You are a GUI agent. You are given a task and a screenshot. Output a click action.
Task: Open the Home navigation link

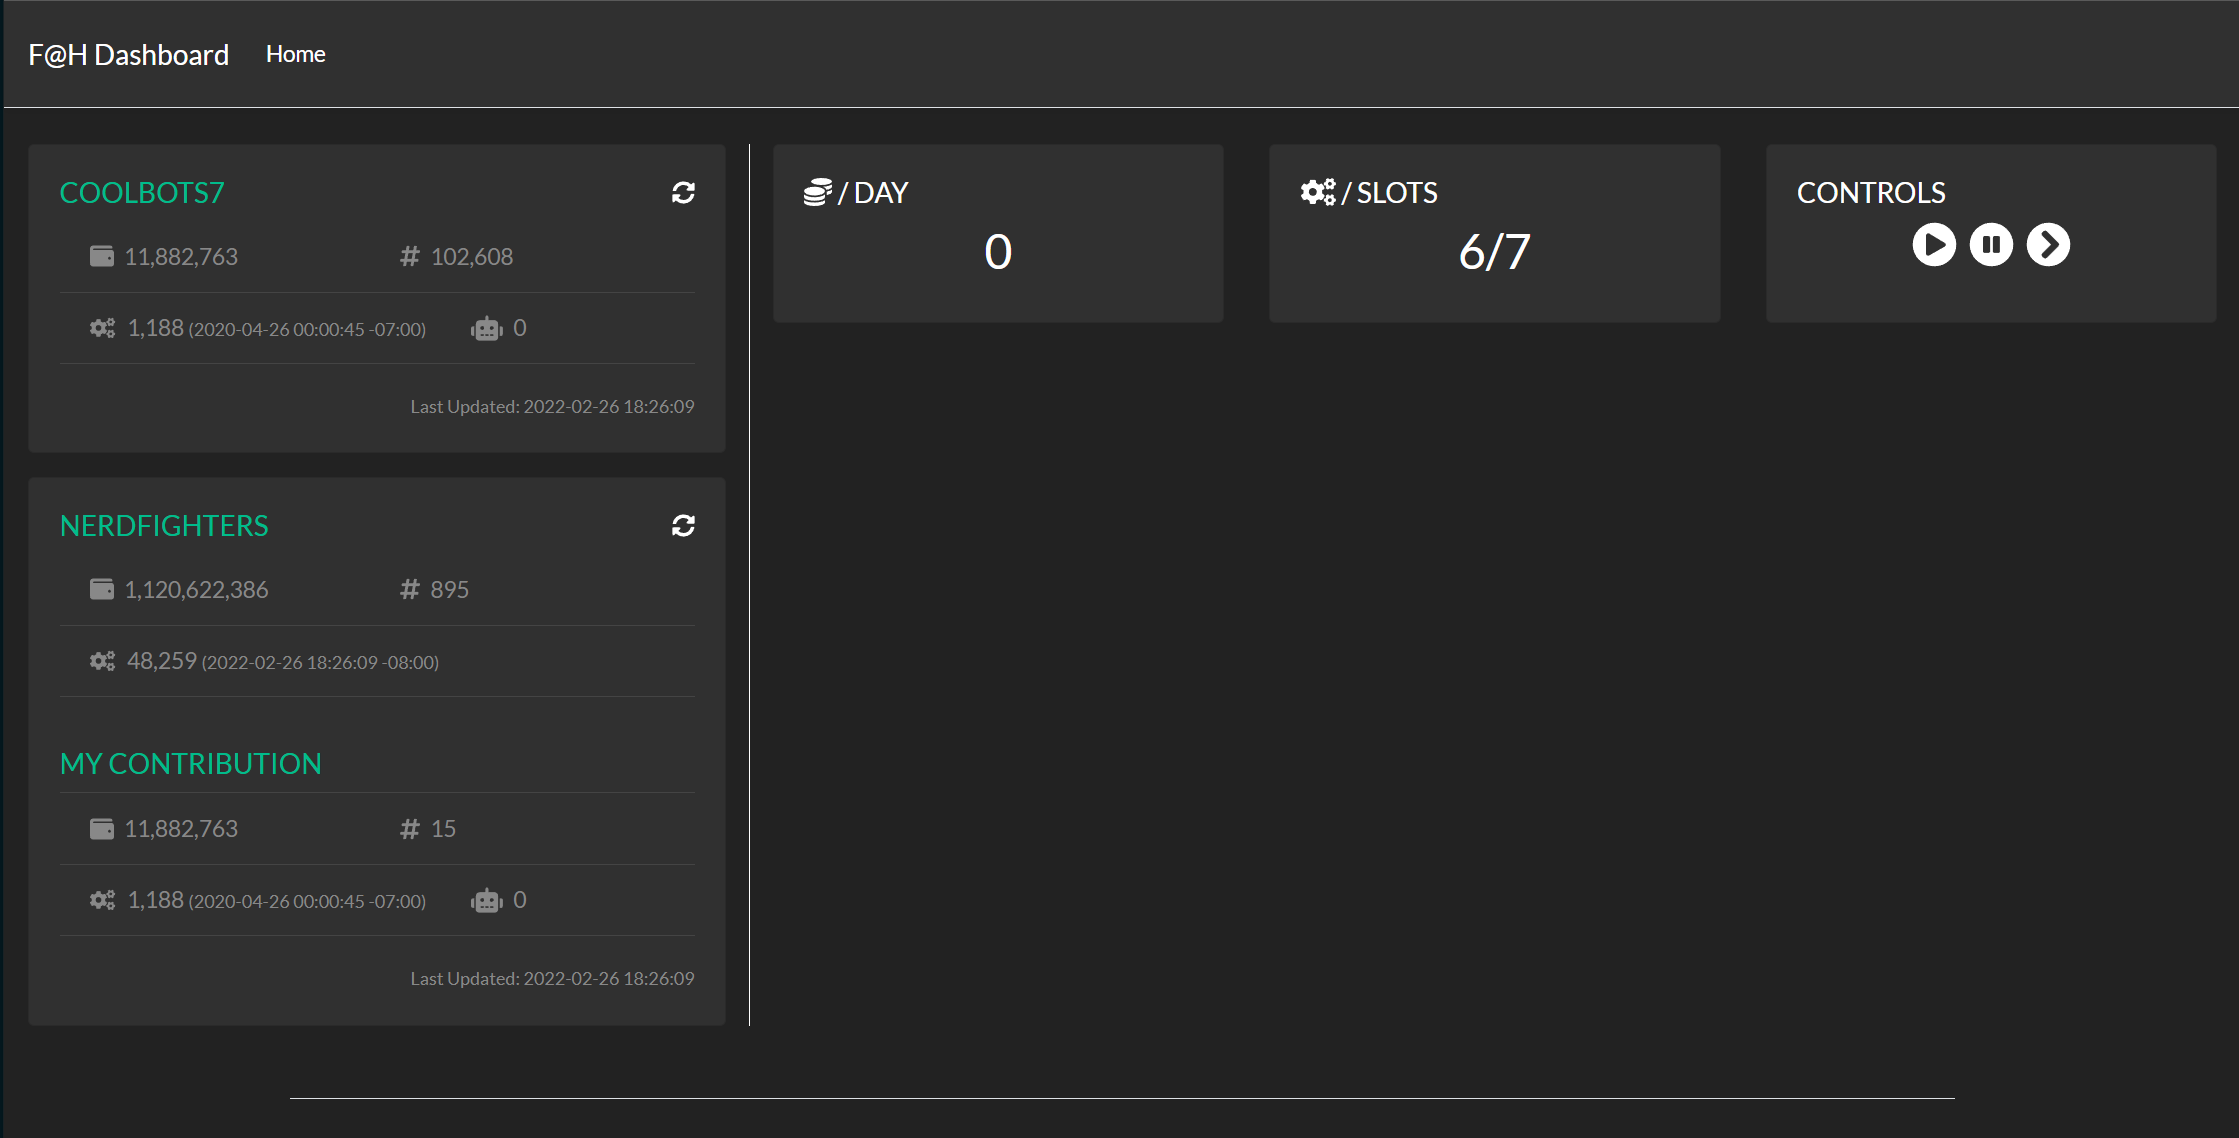point(295,54)
